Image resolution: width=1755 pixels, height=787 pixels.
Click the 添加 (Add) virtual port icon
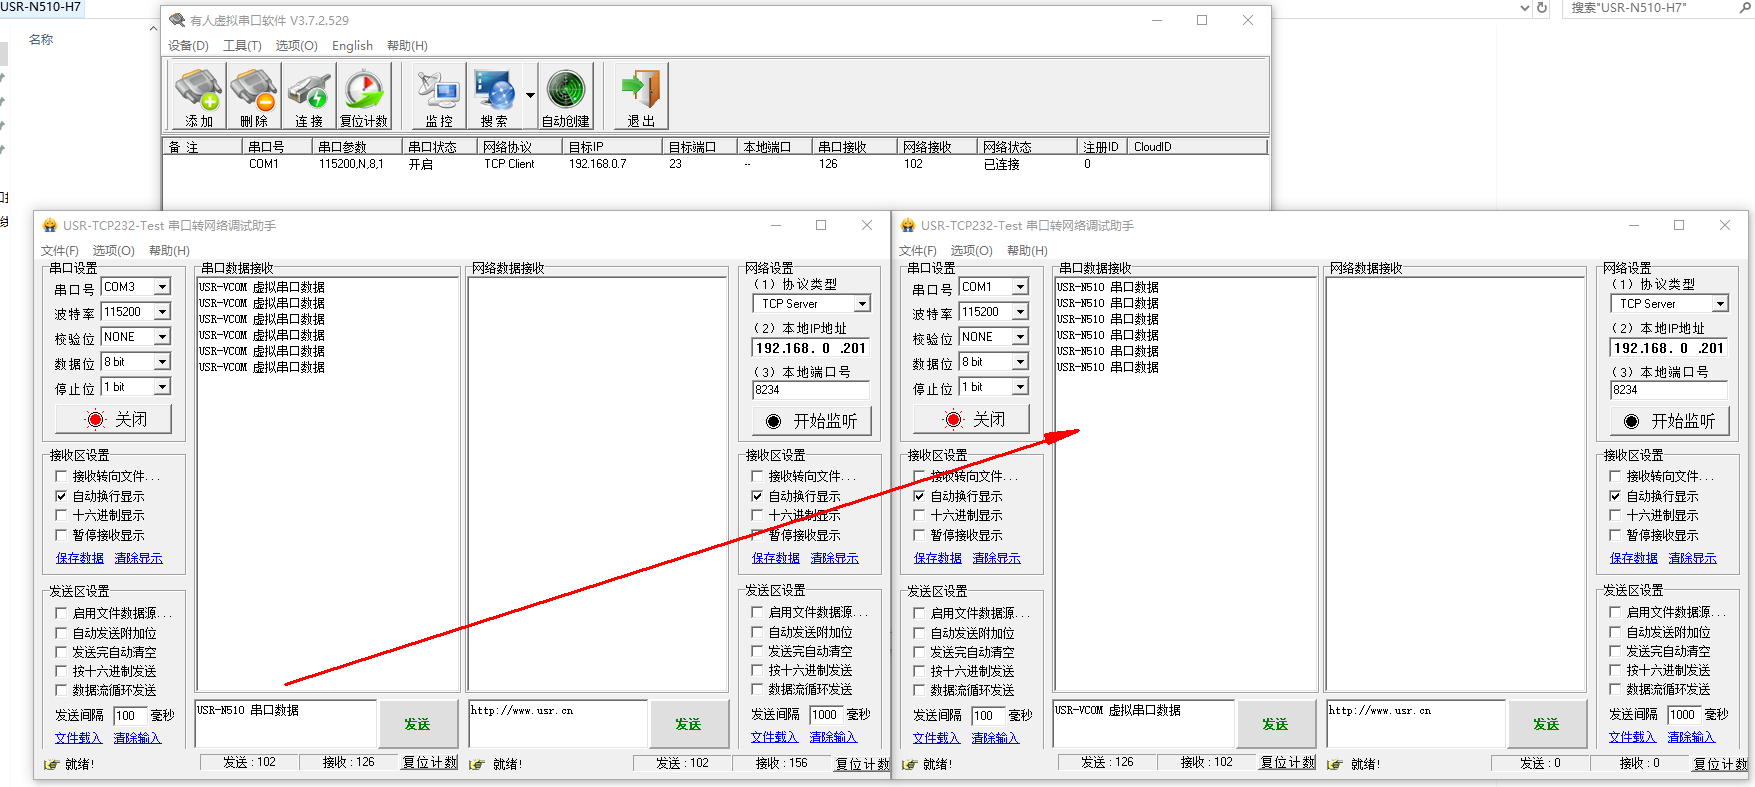pos(199,96)
